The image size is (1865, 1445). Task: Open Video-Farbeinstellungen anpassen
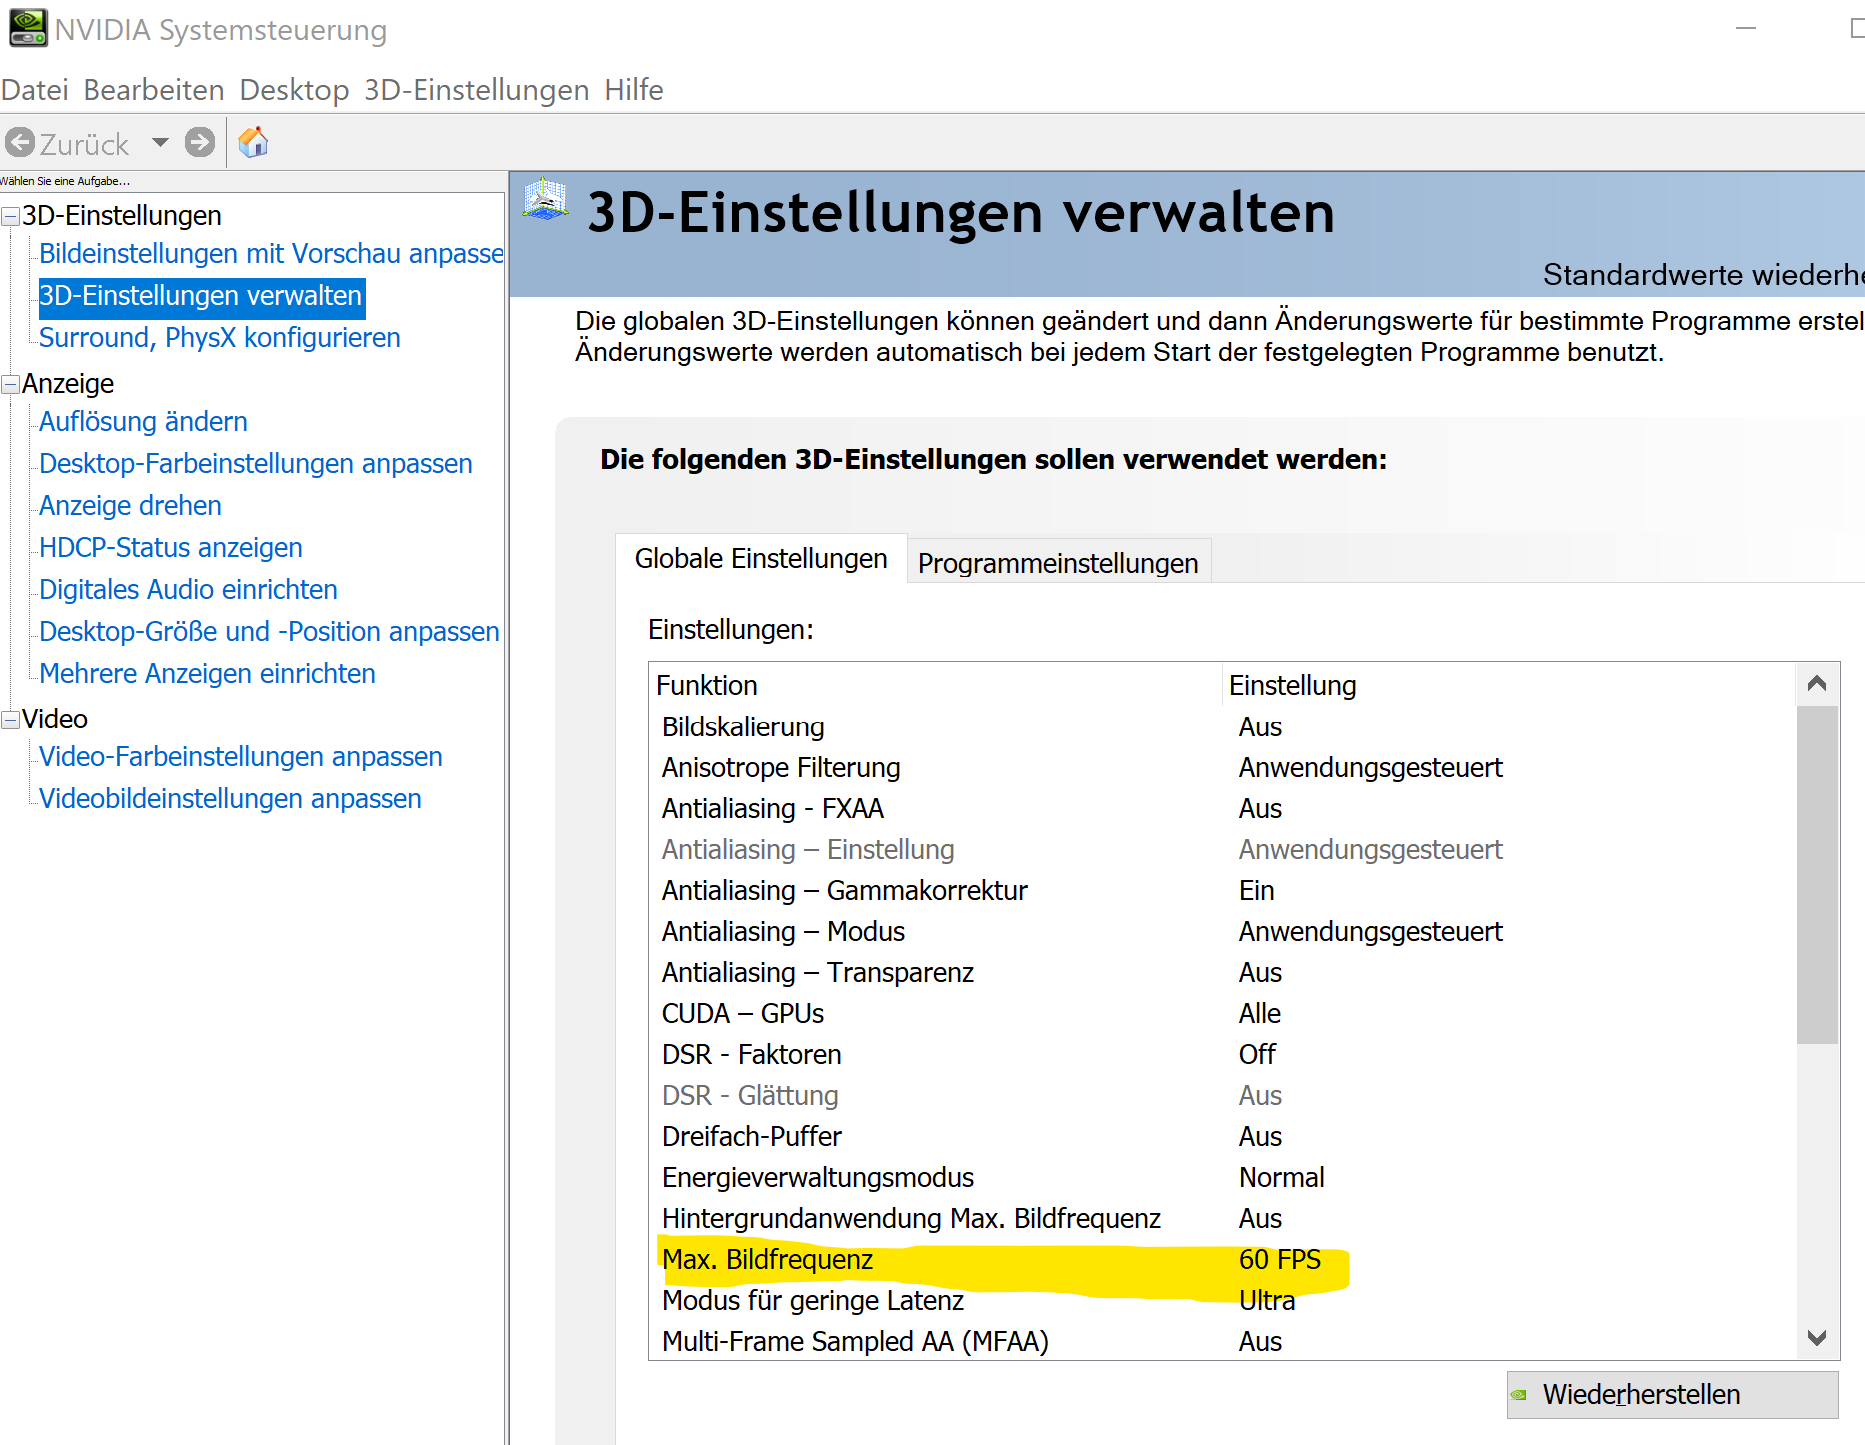[241, 757]
